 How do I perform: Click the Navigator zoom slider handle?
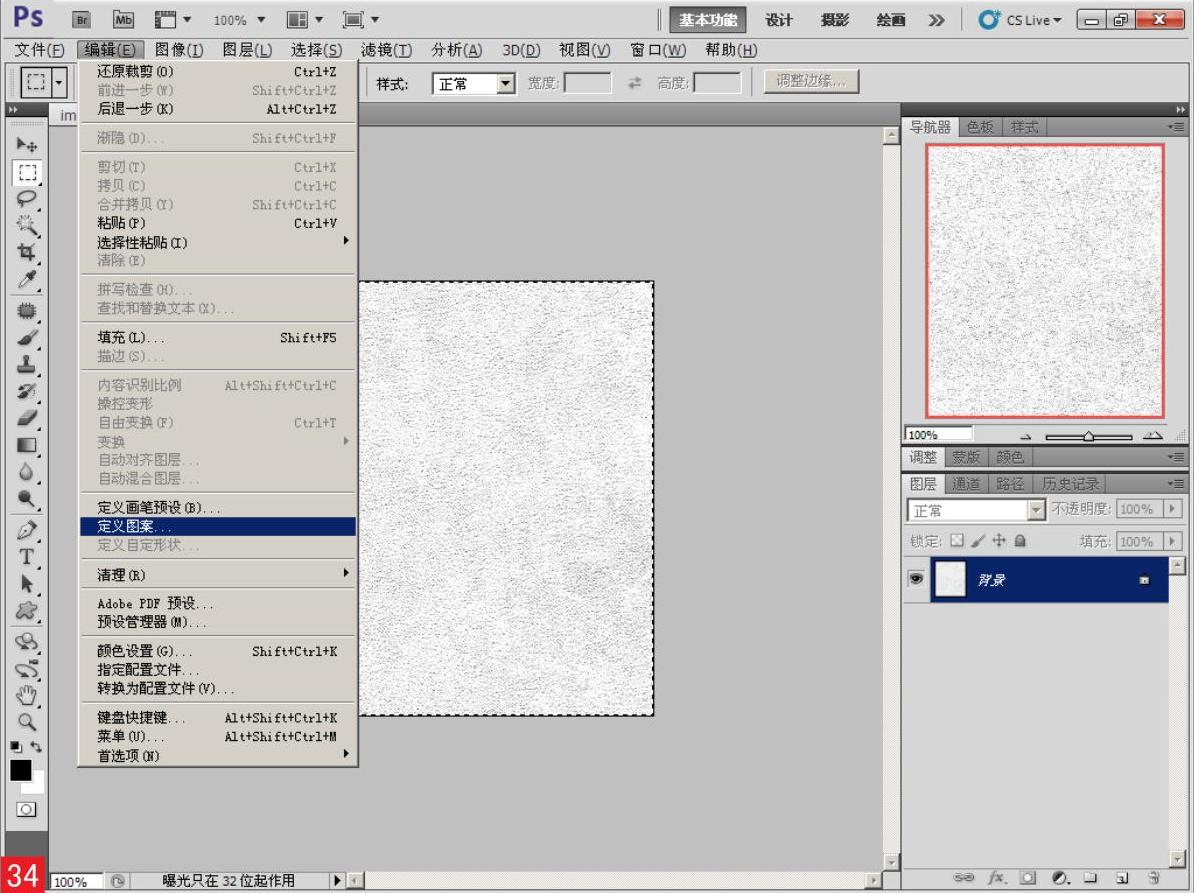point(1089,436)
